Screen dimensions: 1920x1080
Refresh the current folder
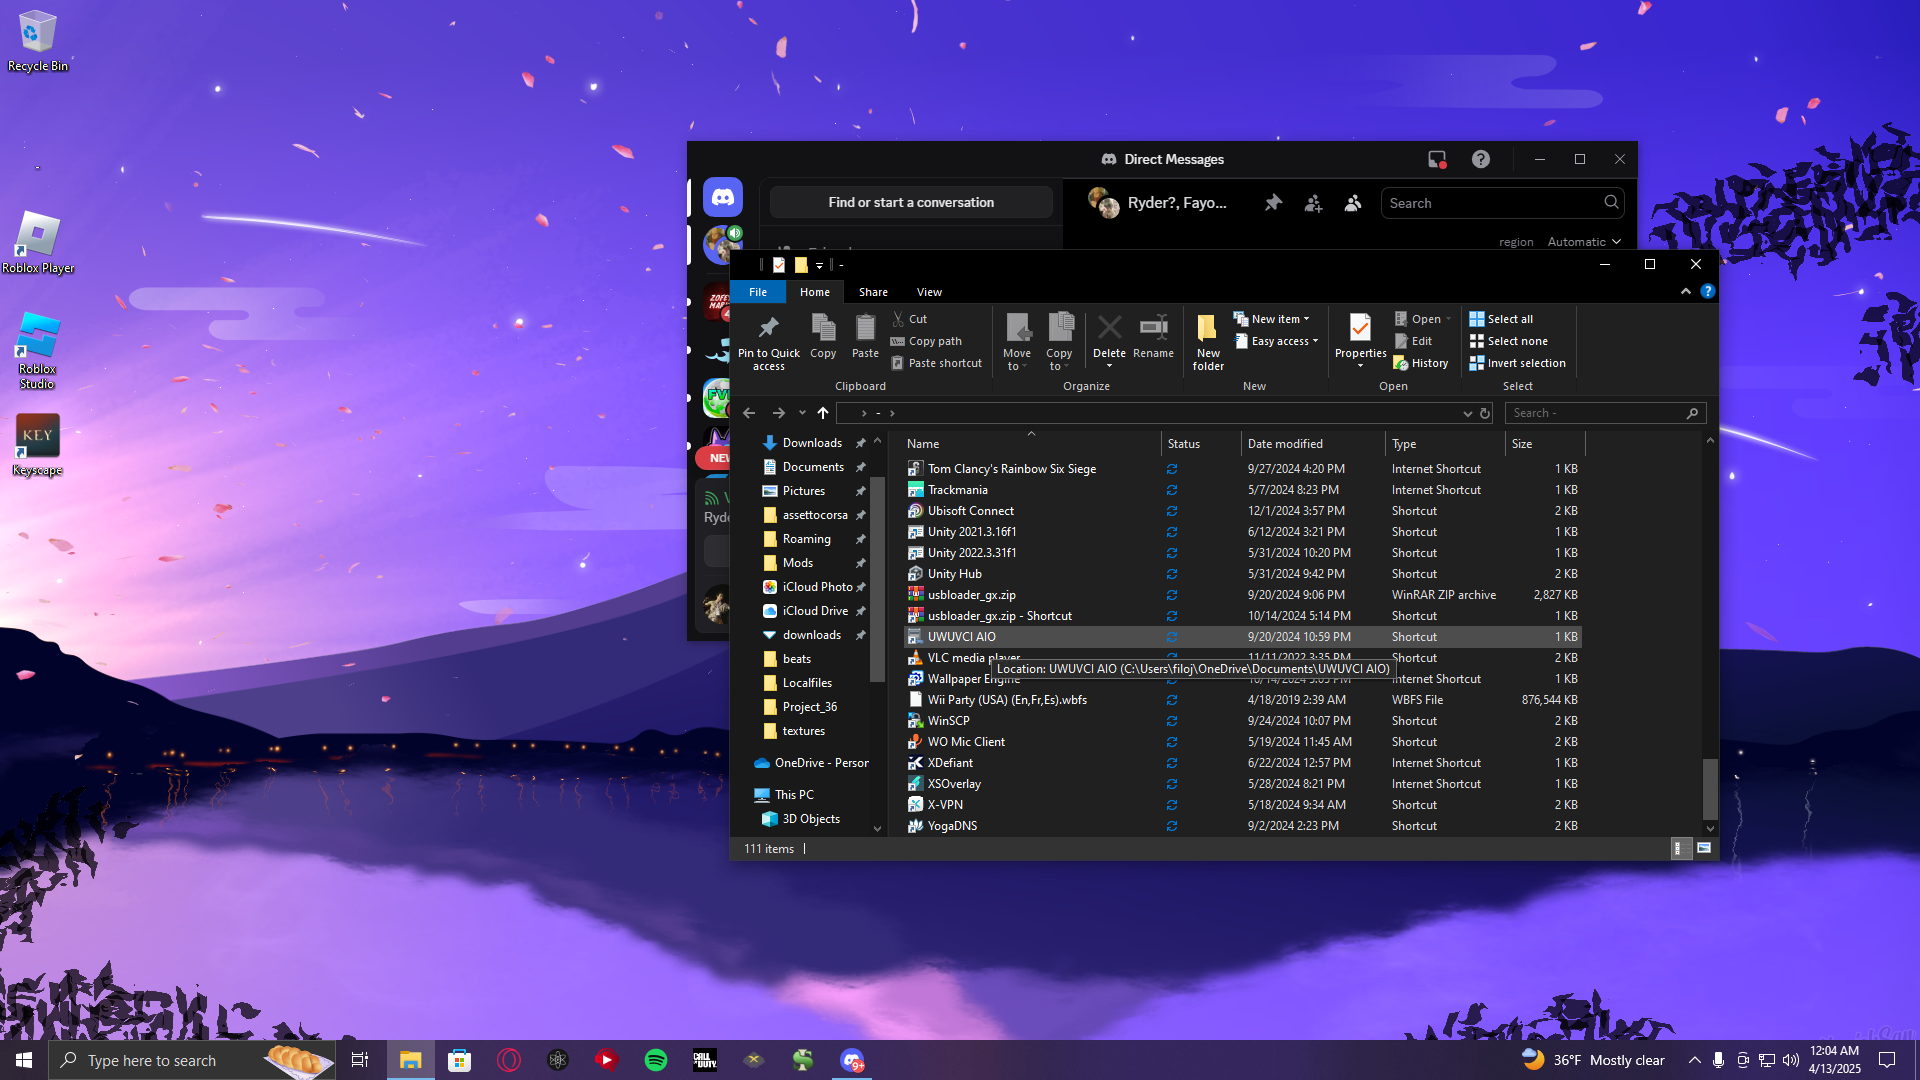point(1485,413)
